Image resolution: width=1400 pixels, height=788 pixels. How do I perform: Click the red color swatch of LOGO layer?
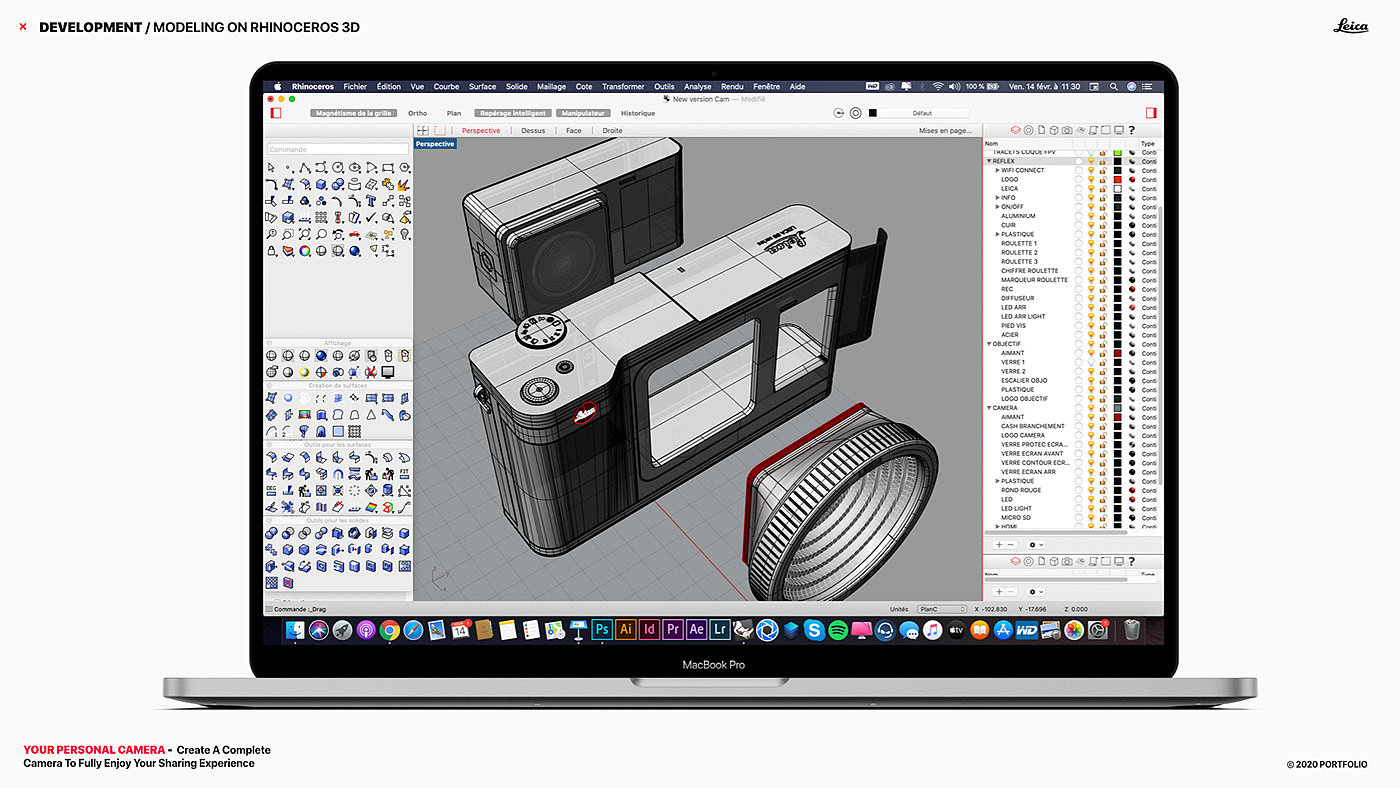pos(1117,180)
